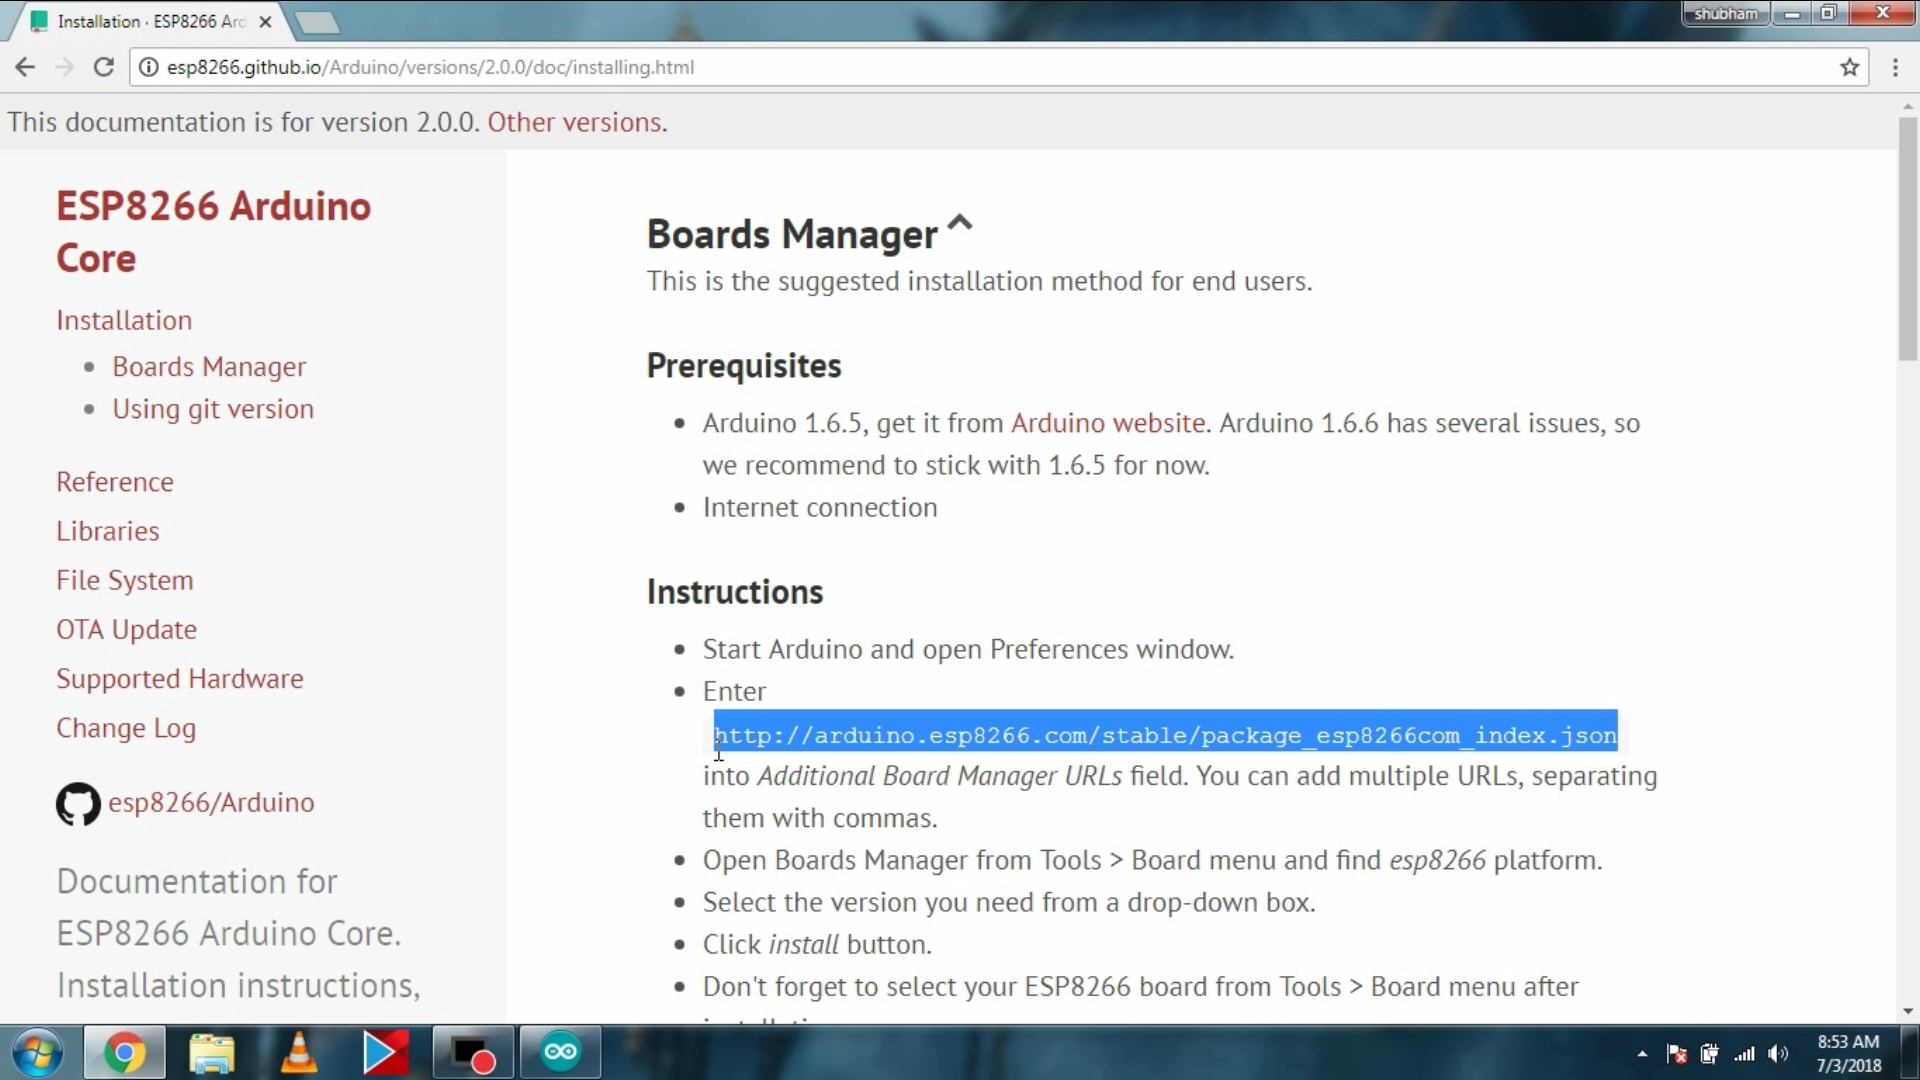The width and height of the screenshot is (1920, 1080).
Task: Click the site information icon
Action: coord(148,67)
